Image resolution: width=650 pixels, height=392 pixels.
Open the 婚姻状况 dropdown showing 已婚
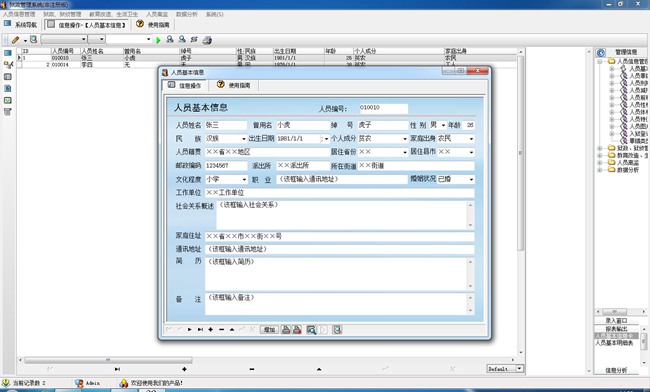471,179
